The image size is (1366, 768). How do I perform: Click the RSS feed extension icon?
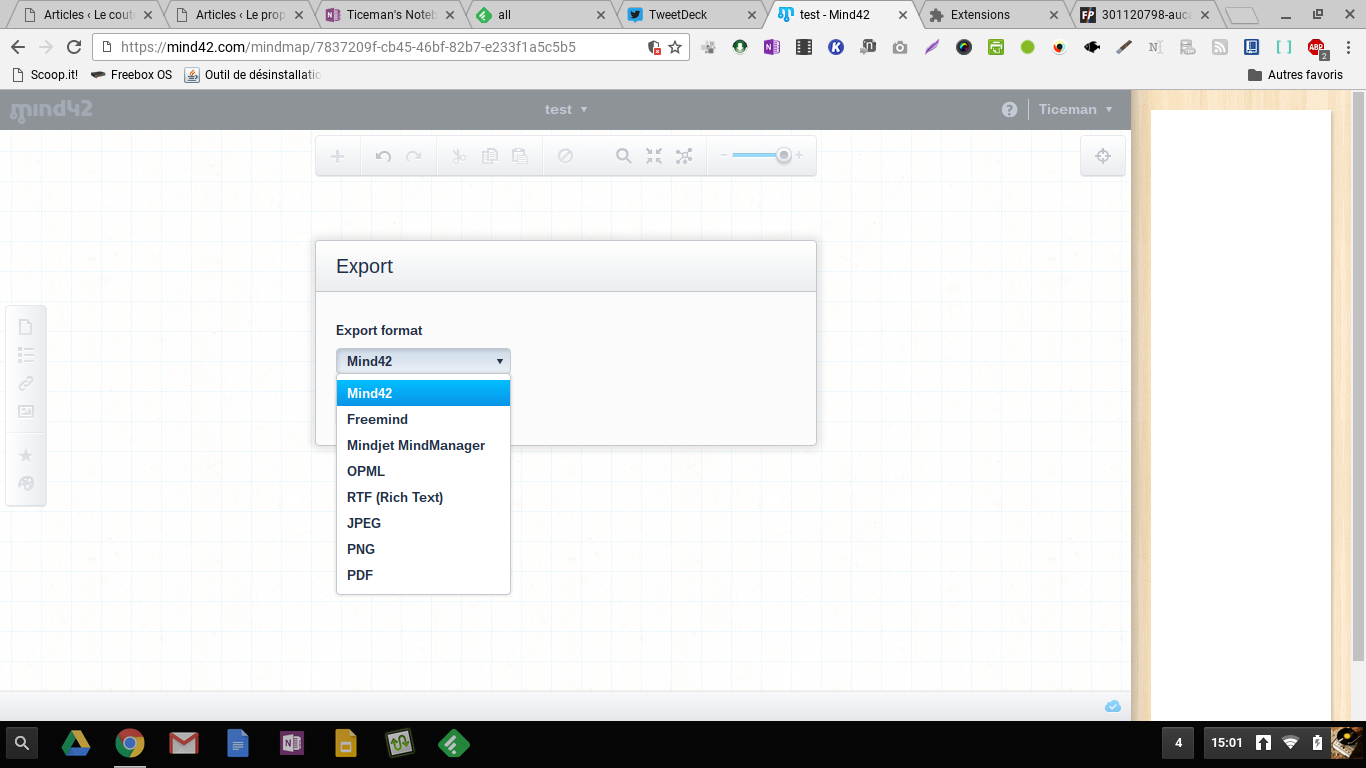tap(1219, 47)
